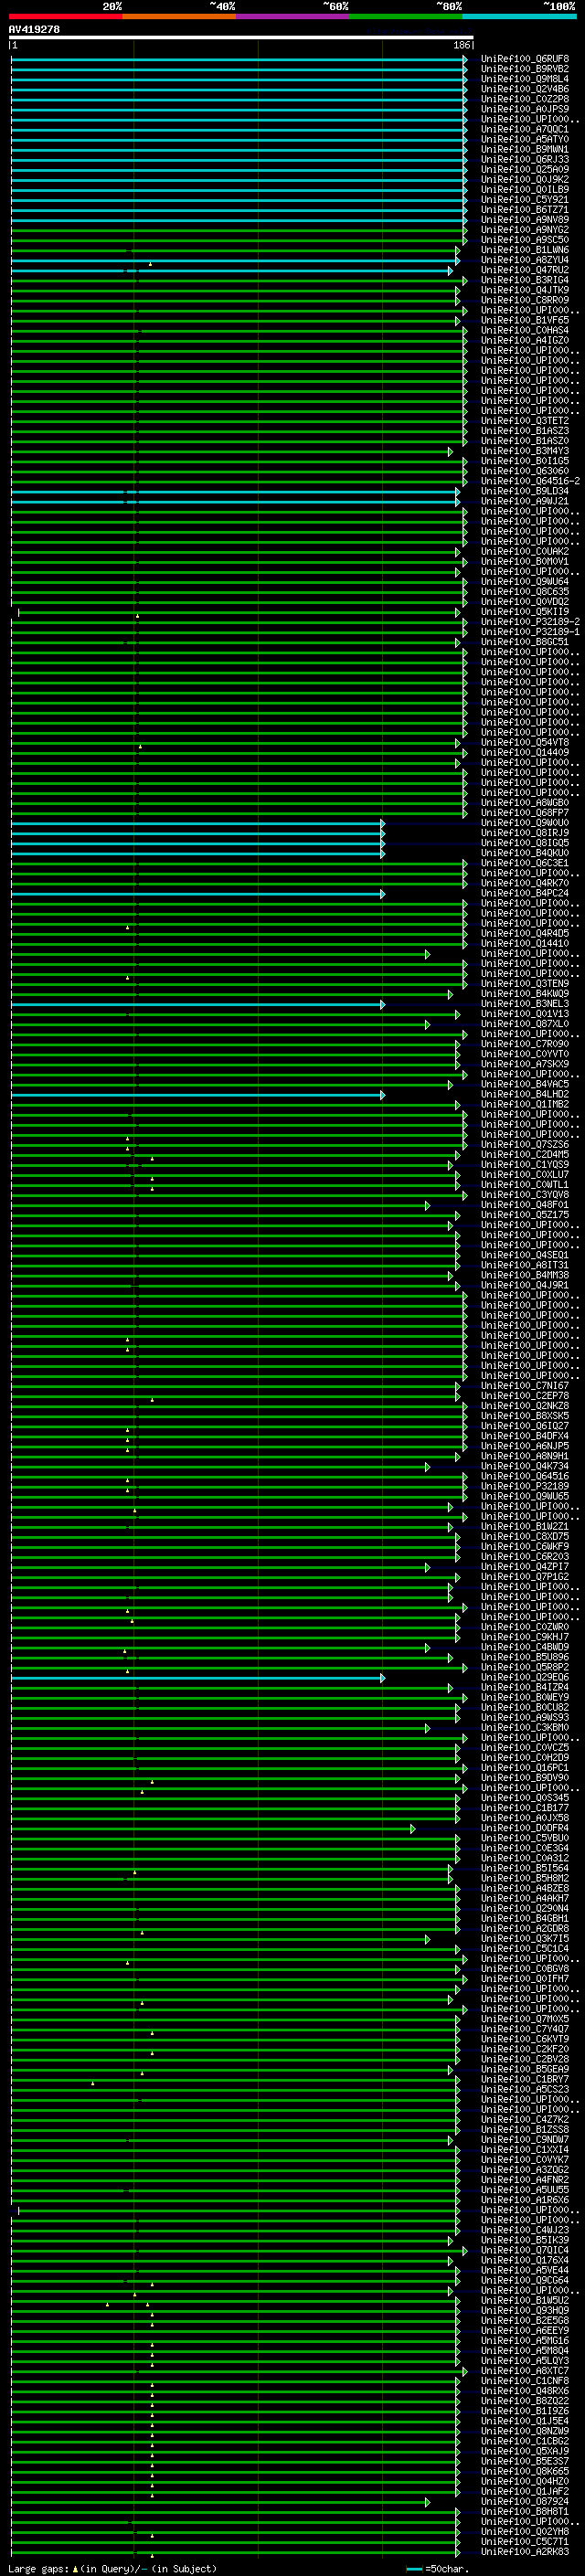
Task: Select hit UniRef100_C7R090
Action: (525, 1044)
